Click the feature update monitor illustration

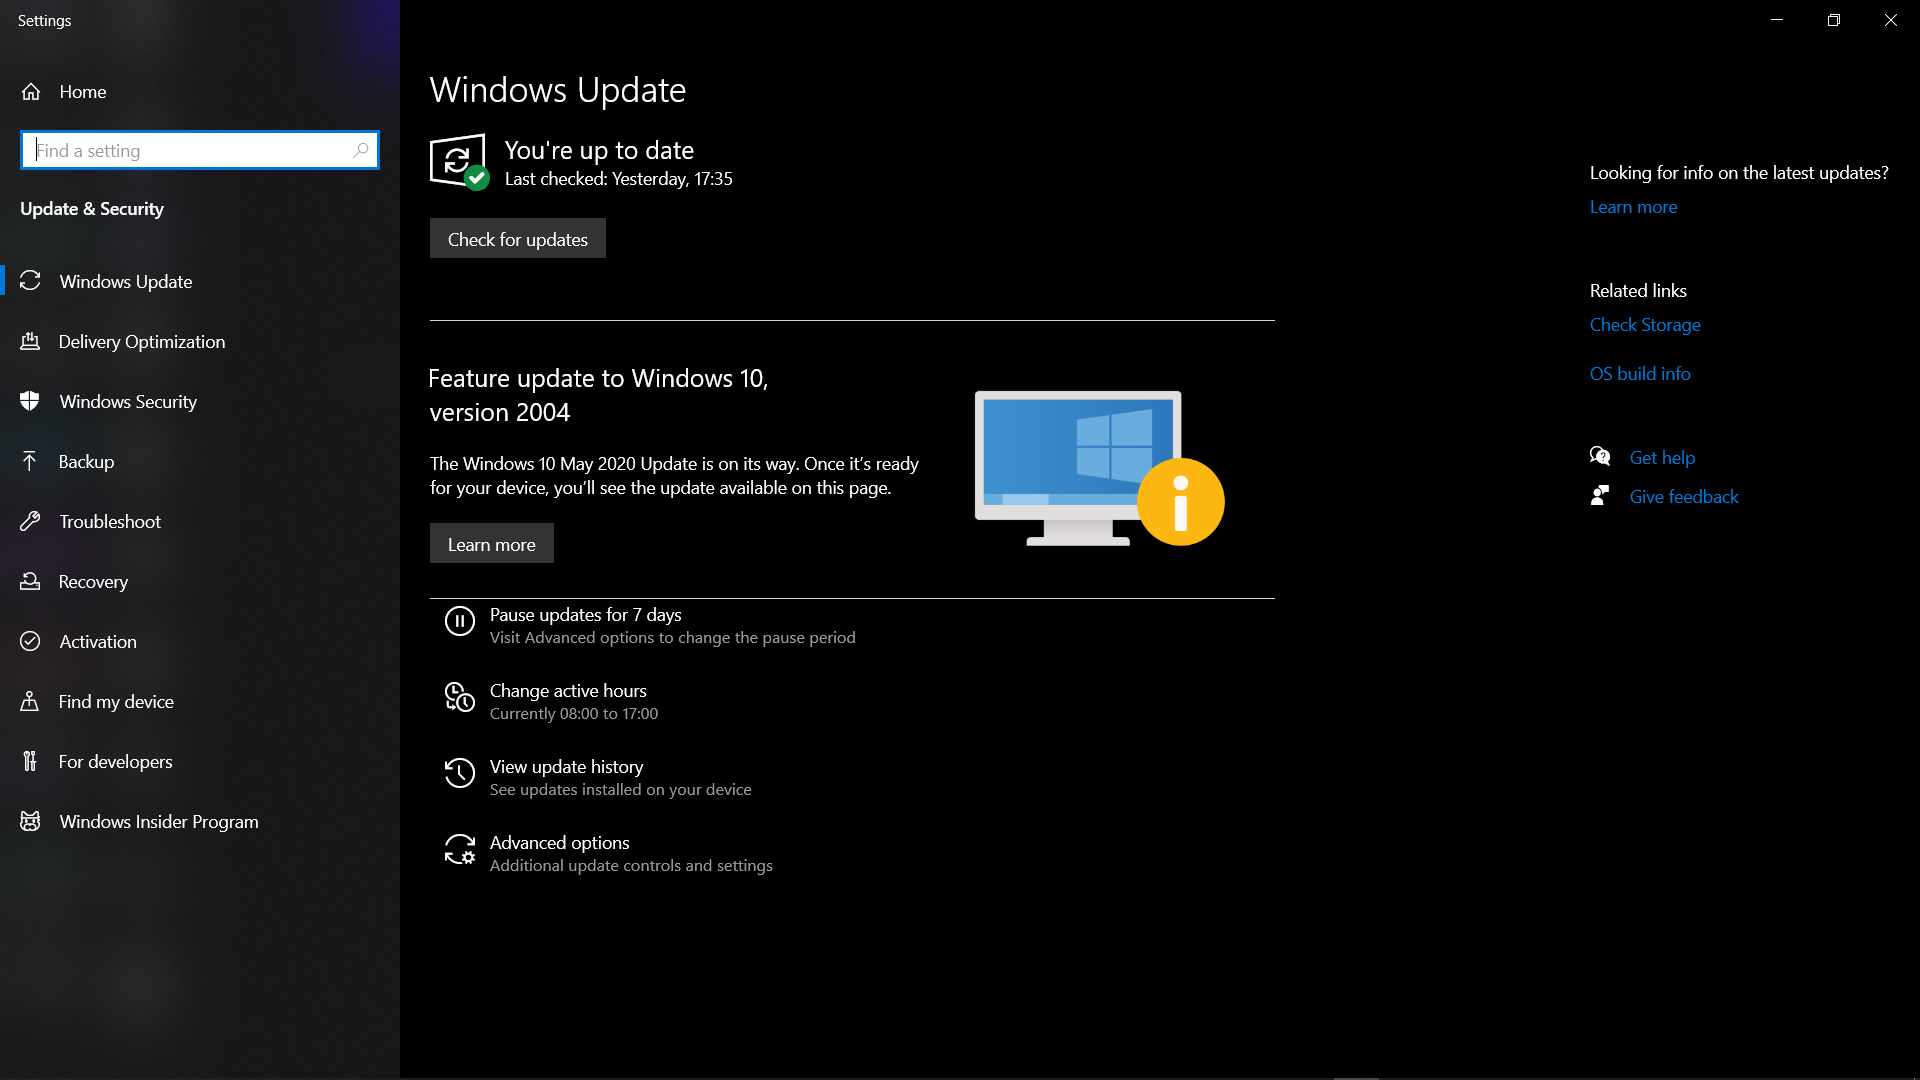click(1099, 468)
